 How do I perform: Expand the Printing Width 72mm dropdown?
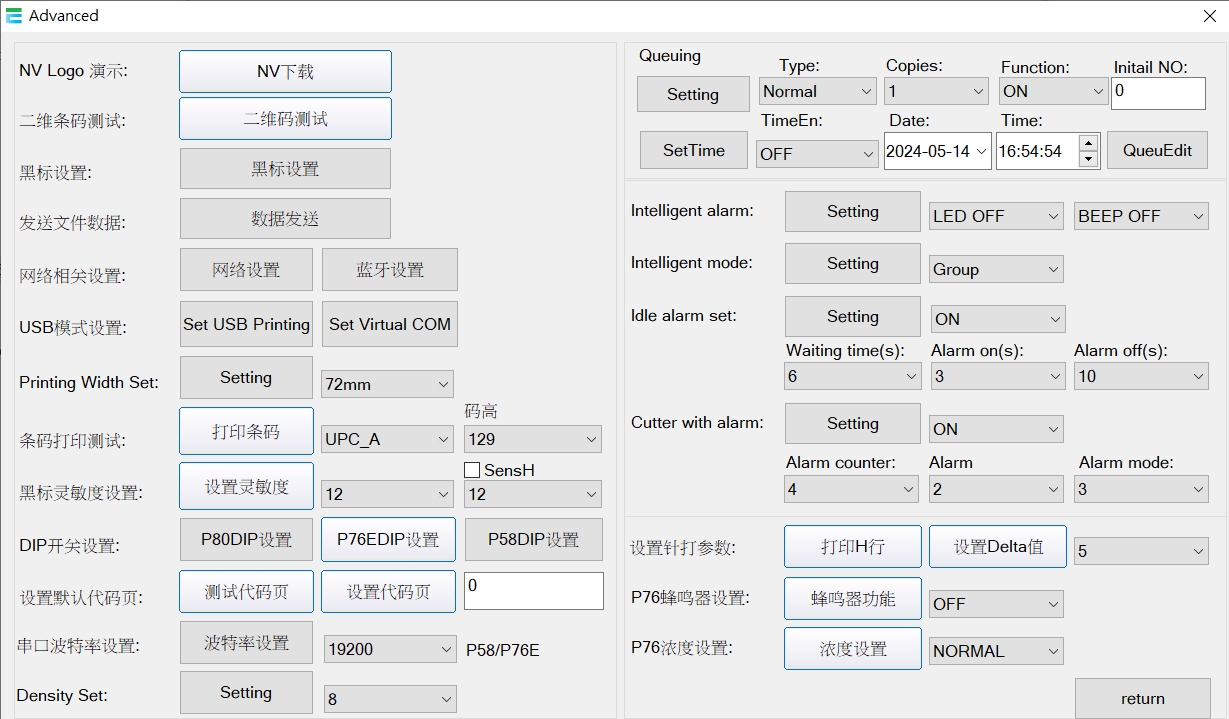pos(444,384)
